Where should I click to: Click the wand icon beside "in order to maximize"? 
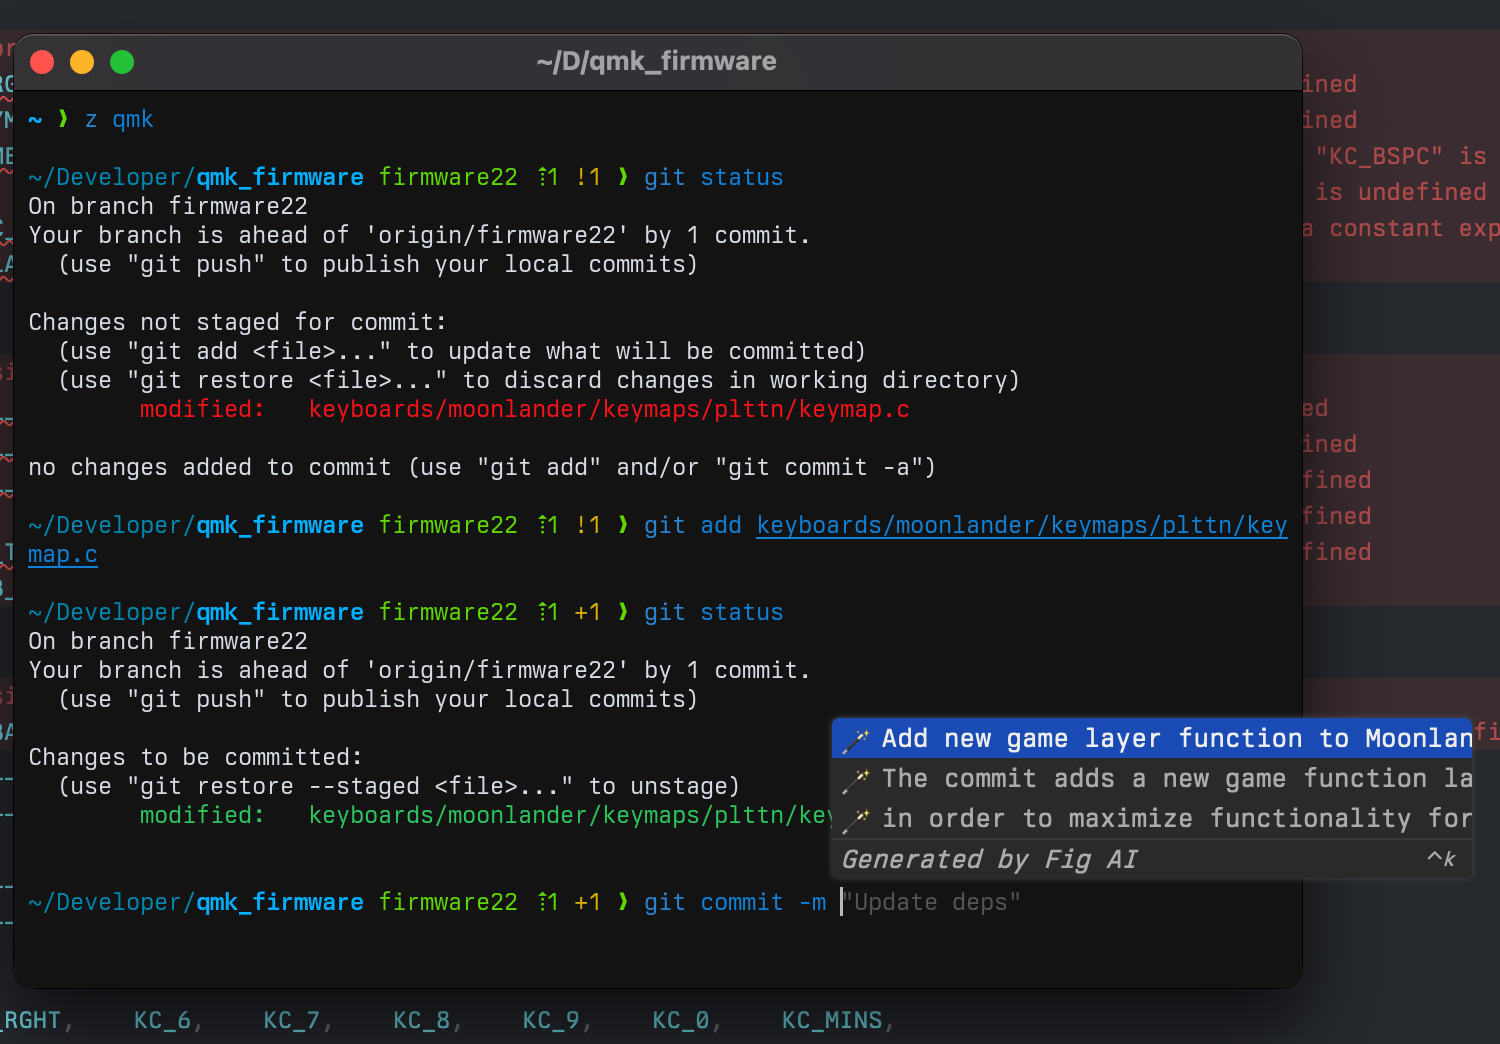coord(856,820)
